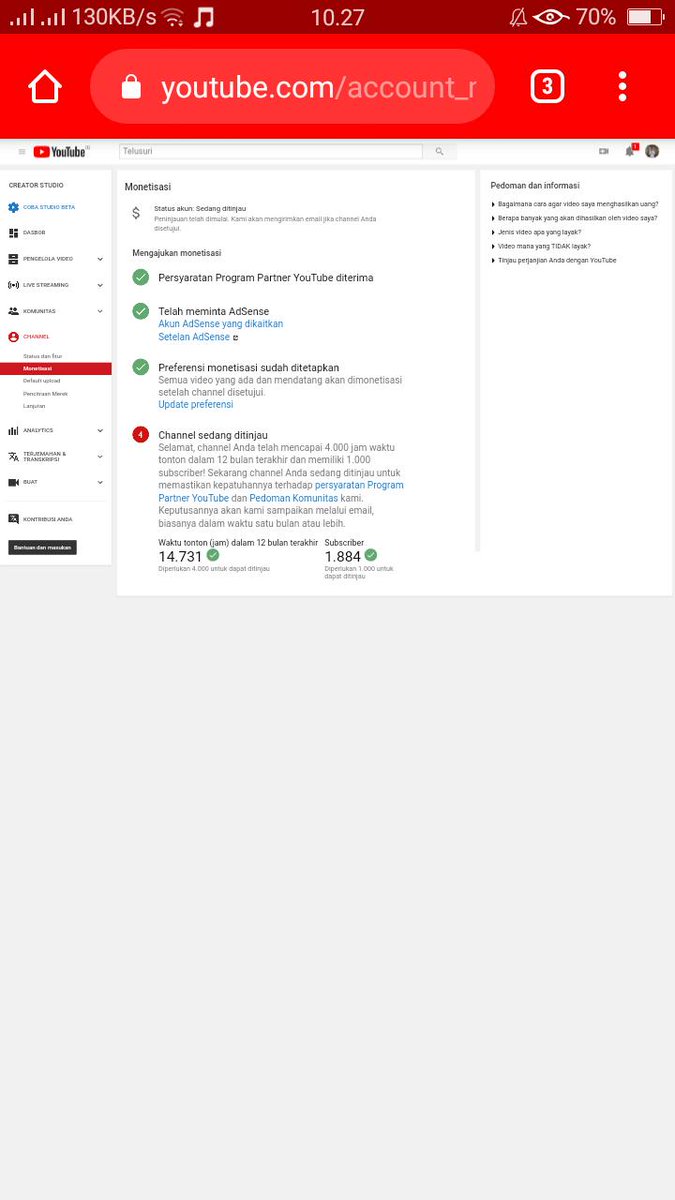
Task: Click the upload video camera icon
Action: (x=604, y=151)
